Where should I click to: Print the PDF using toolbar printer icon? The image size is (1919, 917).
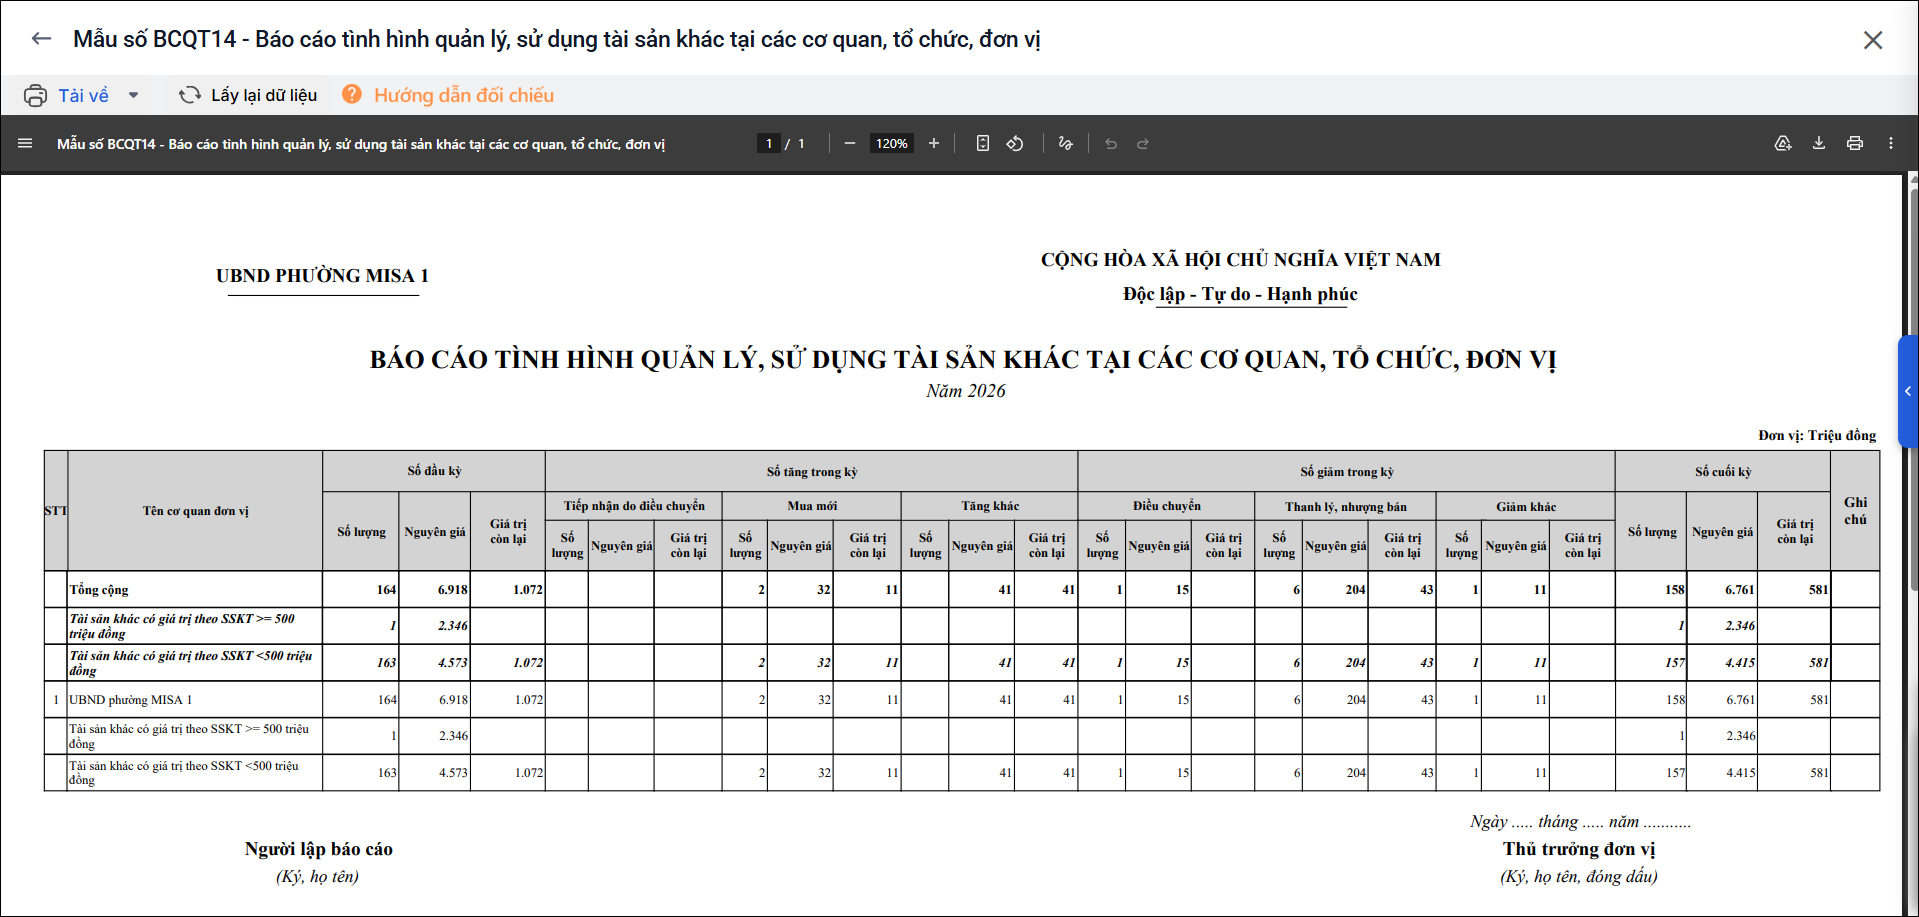(x=1855, y=143)
